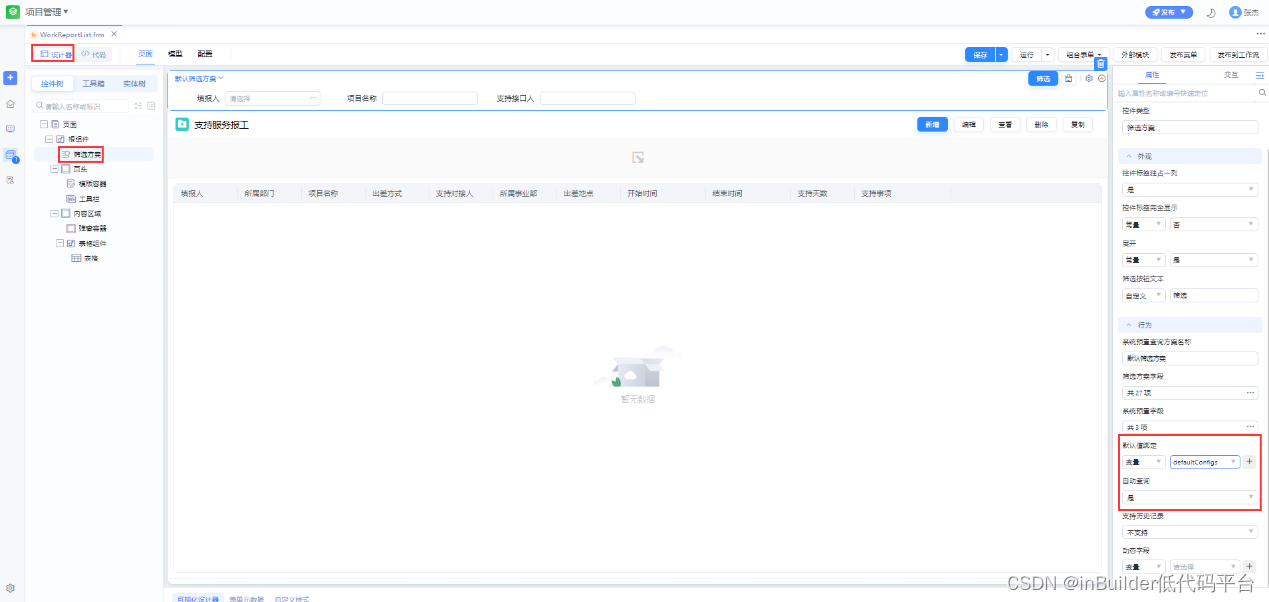Select 工具栏 in the control tree
Screen dimensions: 1269x602
coord(89,199)
